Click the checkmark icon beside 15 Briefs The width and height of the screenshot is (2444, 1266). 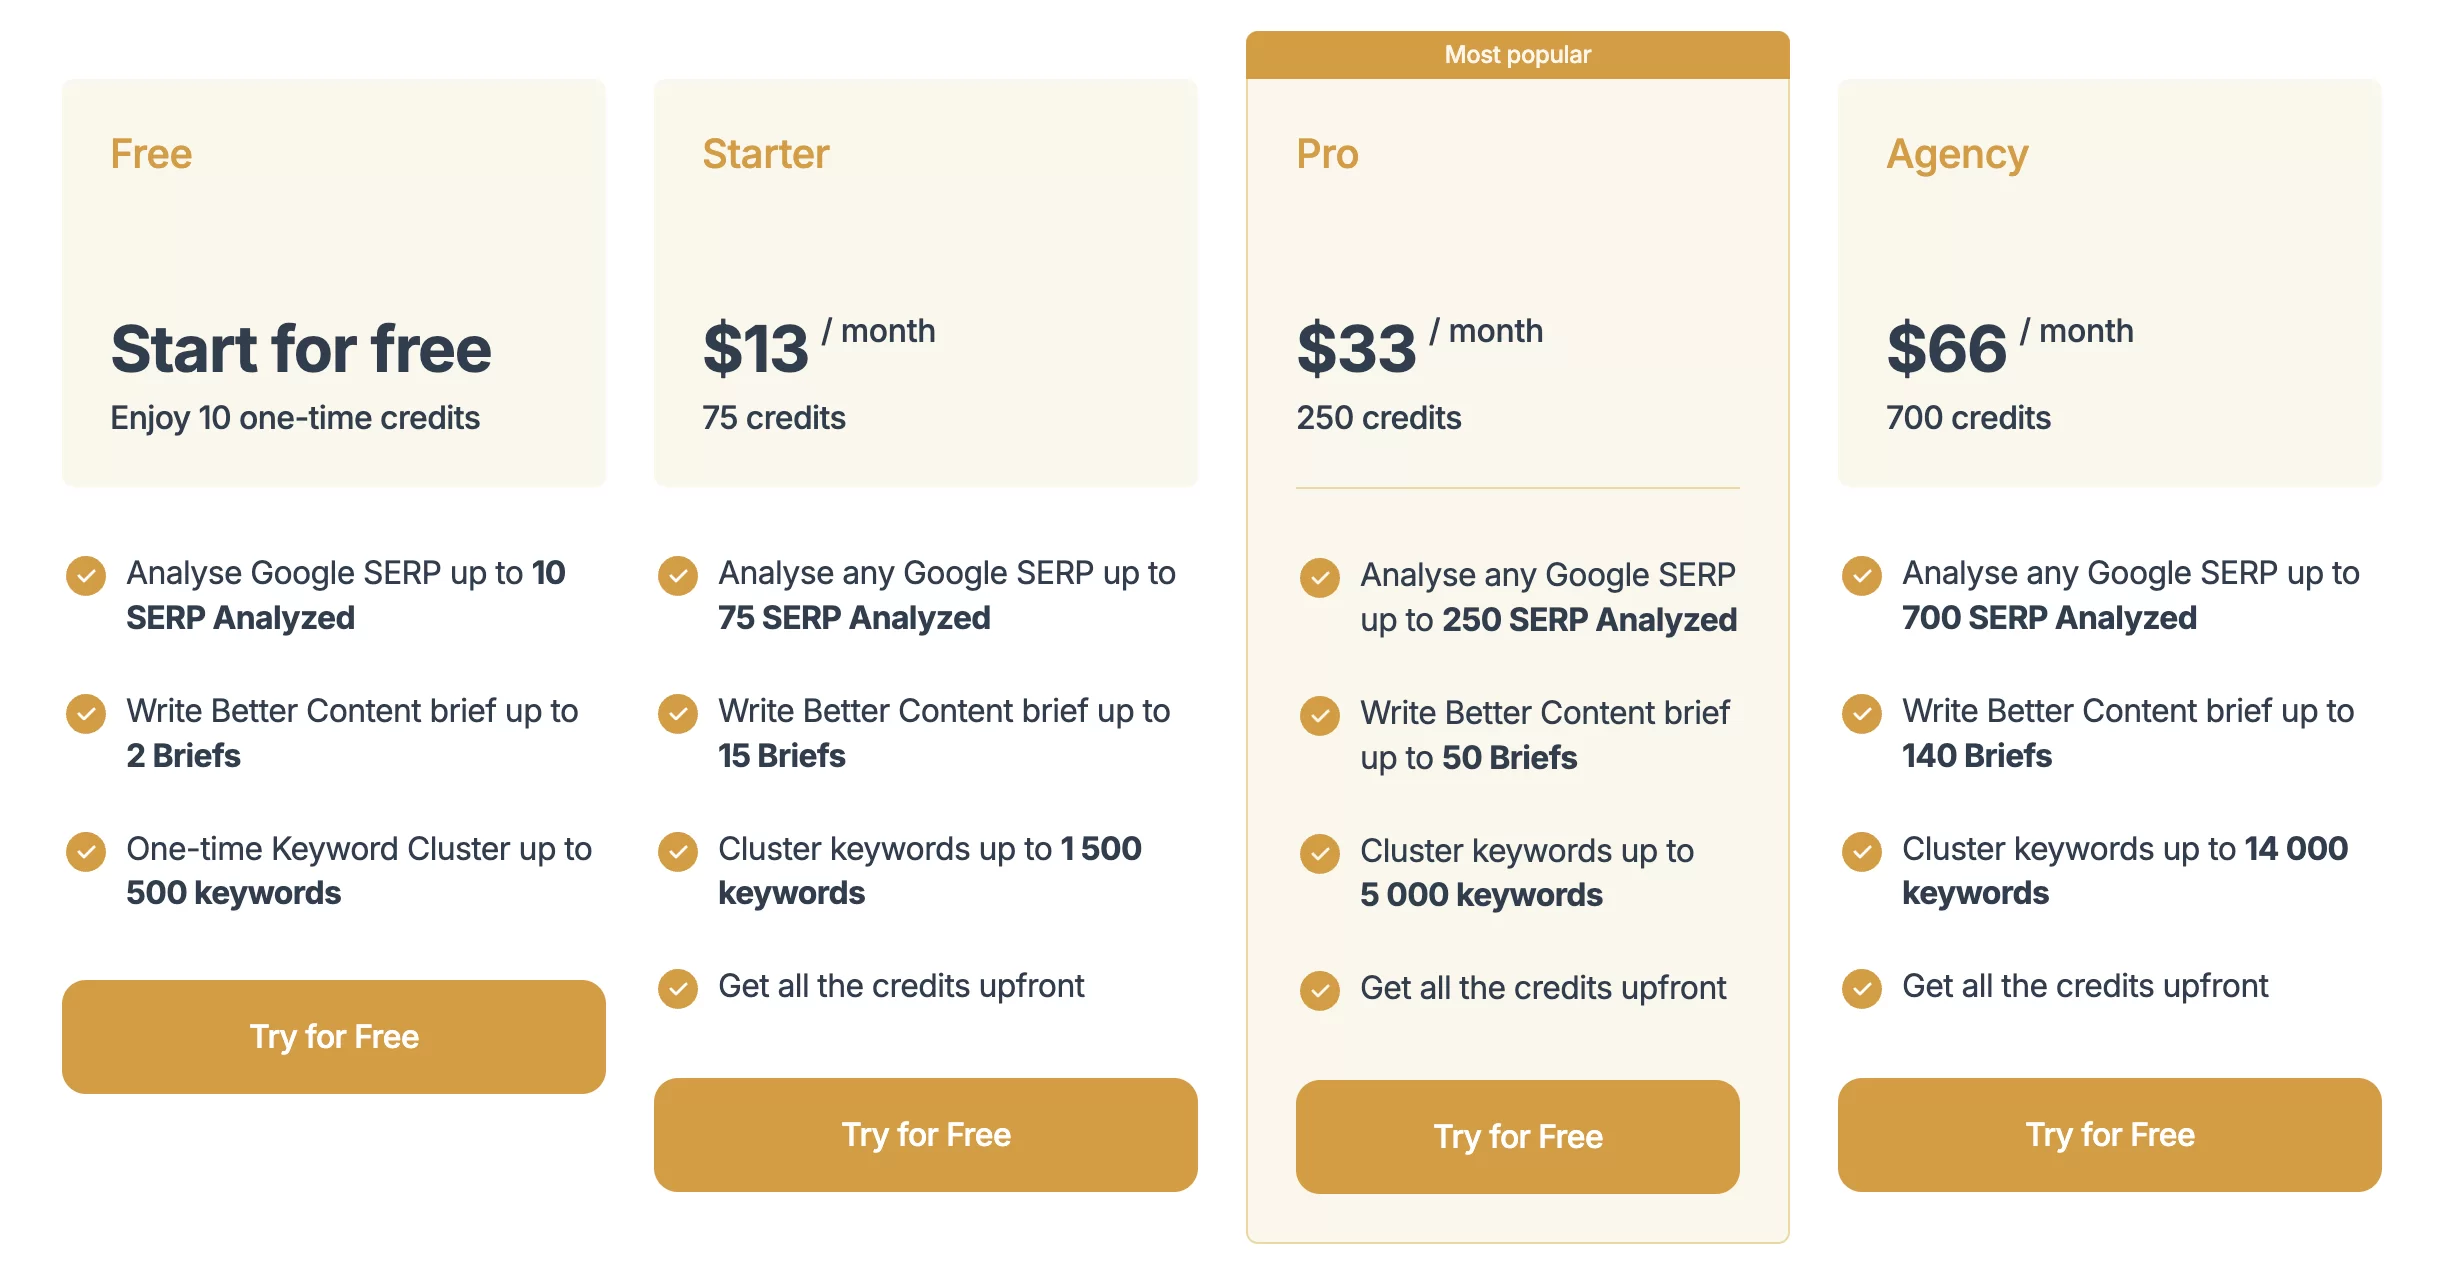pos(678,714)
